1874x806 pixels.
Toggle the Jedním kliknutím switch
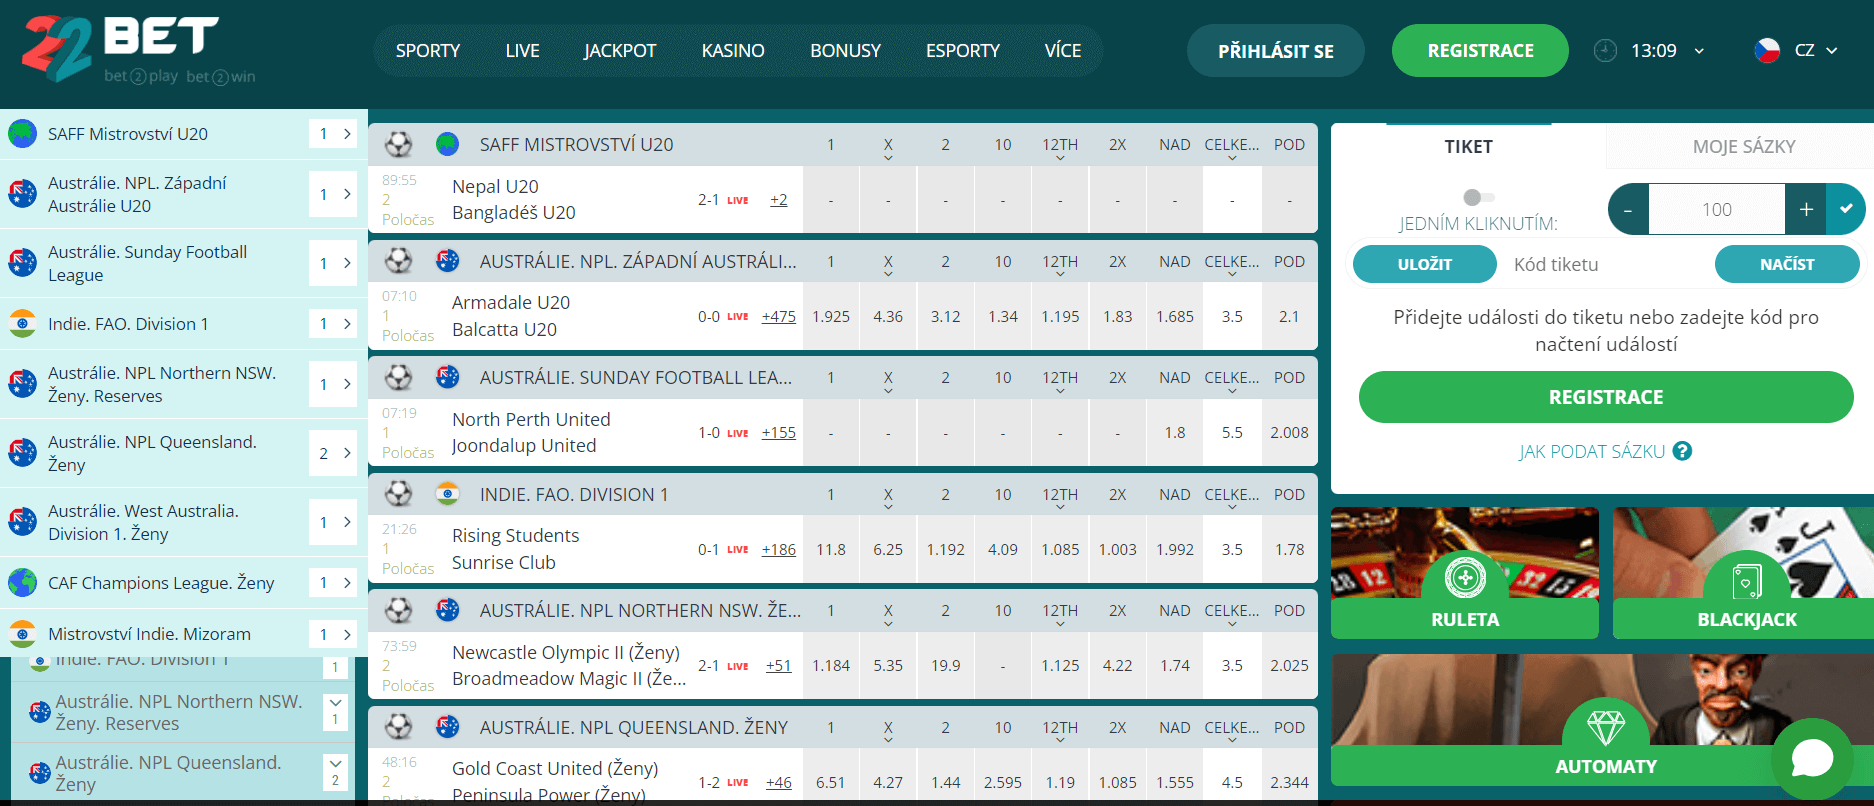(1478, 197)
